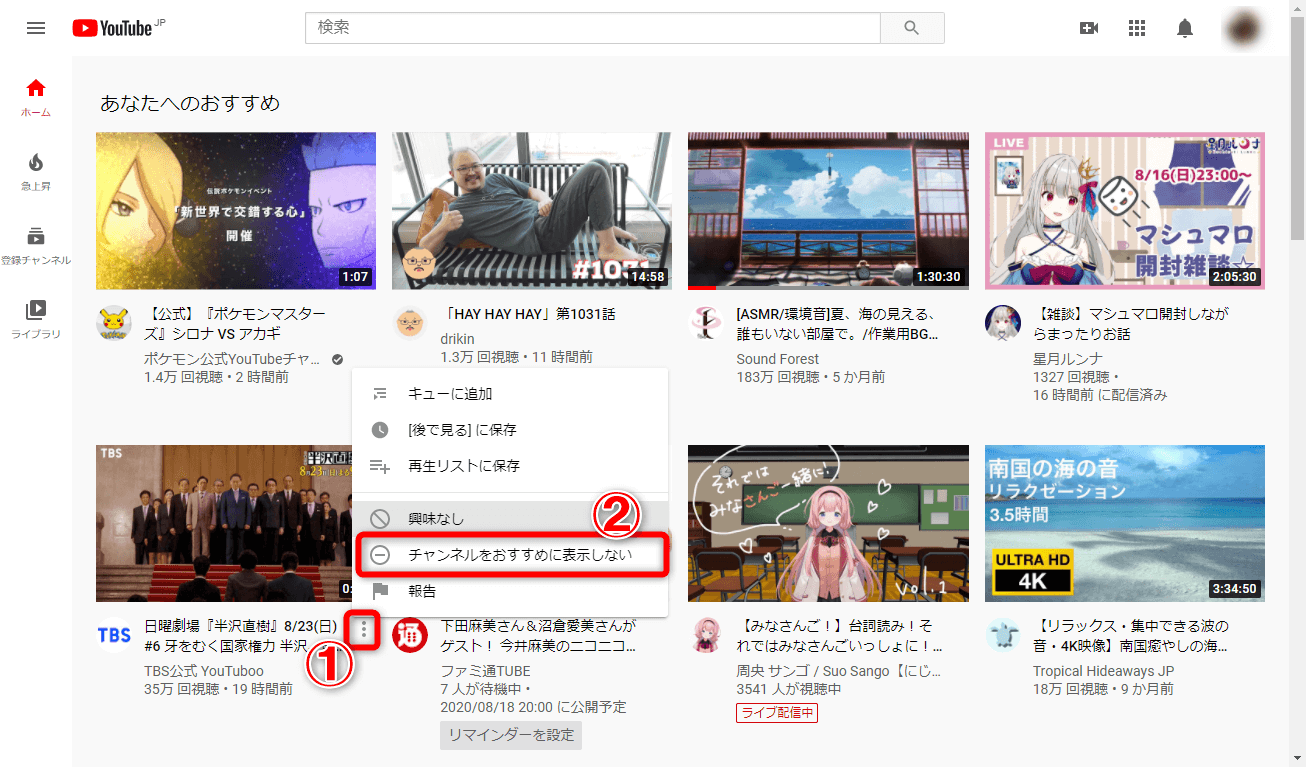Click the リマインダーを設定 button
This screenshot has width=1306, height=767.
click(x=510, y=735)
